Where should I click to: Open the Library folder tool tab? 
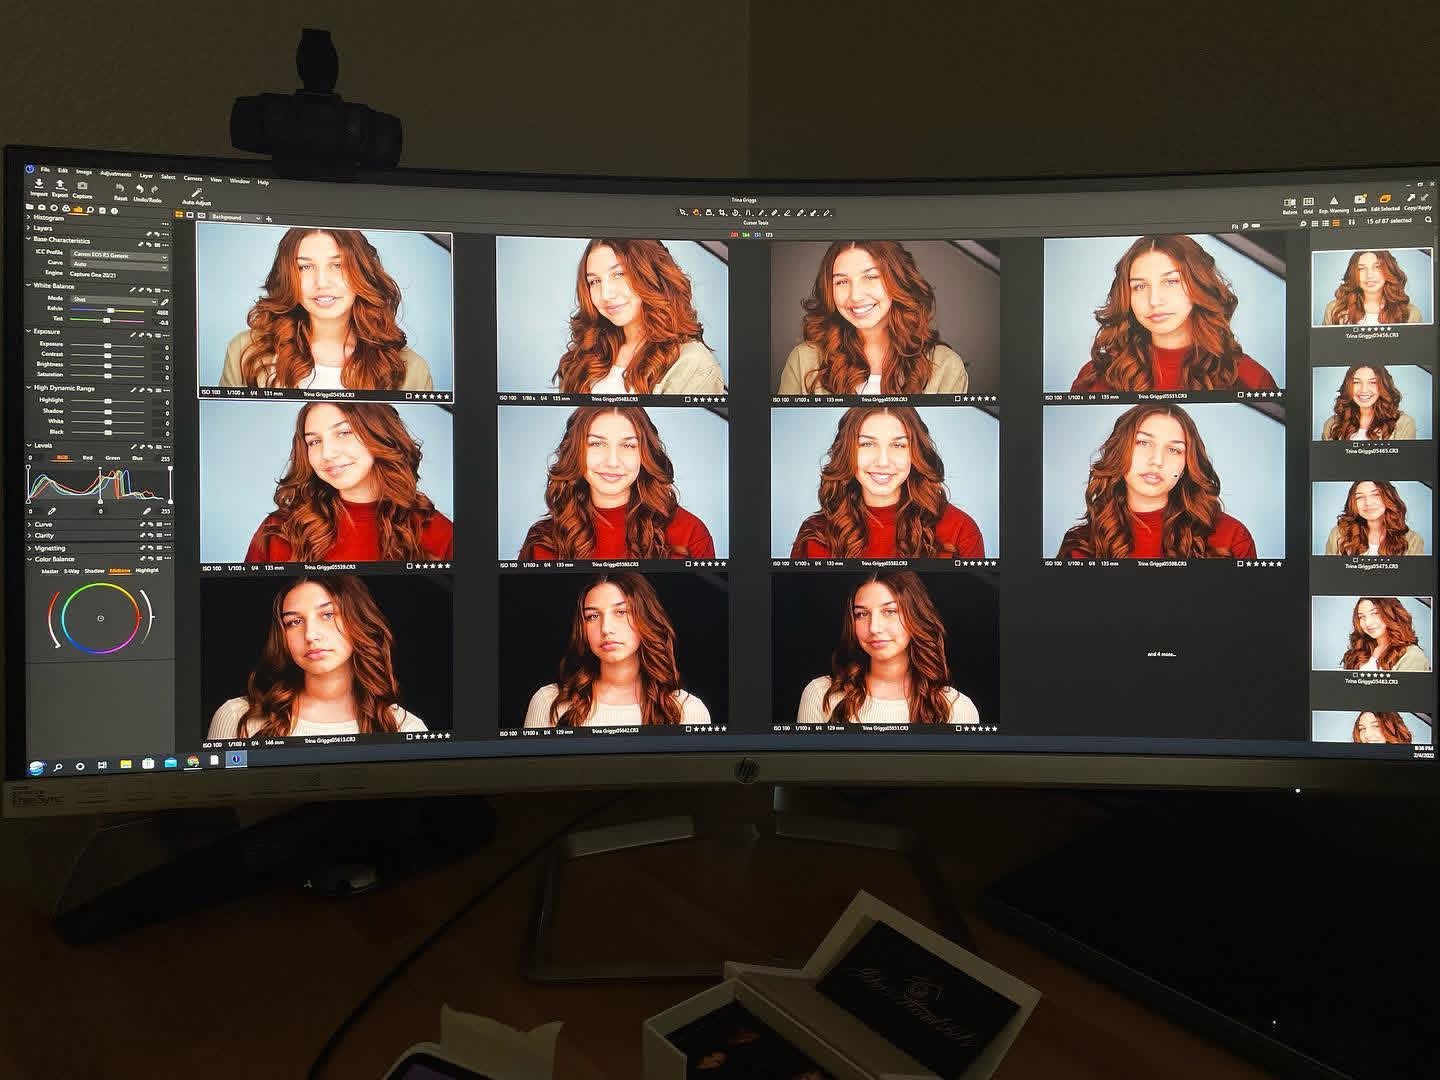[x=29, y=208]
